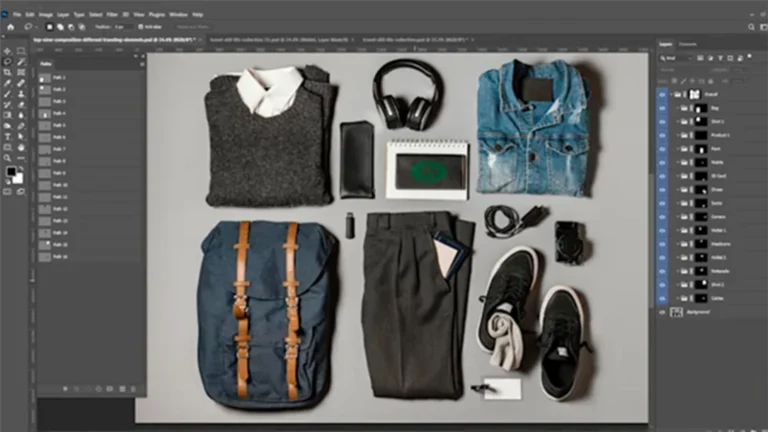Image resolution: width=768 pixels, height=432 pixels.
Task: Expand the Socks layer group
Action: tap(678, 203)
